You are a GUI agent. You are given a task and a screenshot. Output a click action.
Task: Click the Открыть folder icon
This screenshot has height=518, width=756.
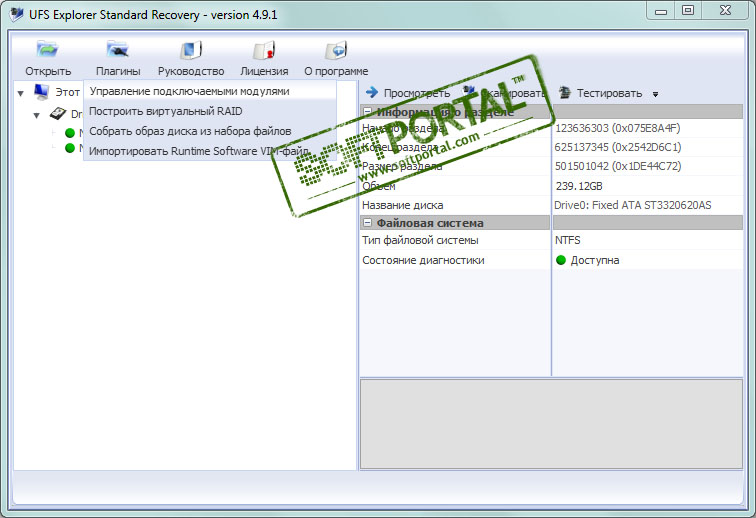47,50
